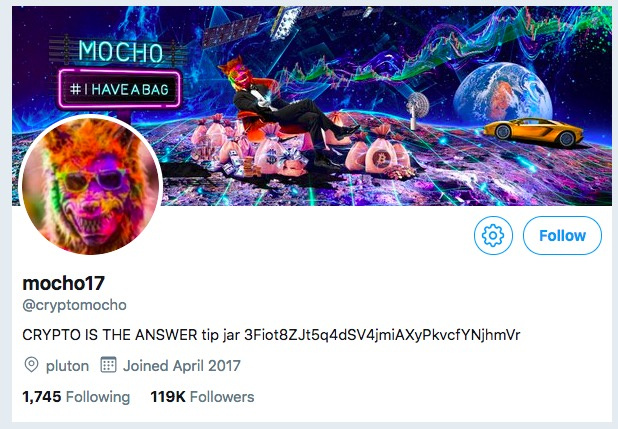Click the dollar-sign money bag in banner
Screen dimensions: 618x429
pyautogui.click(x=271, y=156)
